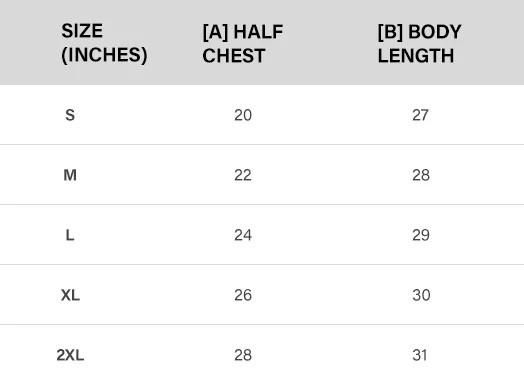Click half chest value 24 for L

click(243, 235)
